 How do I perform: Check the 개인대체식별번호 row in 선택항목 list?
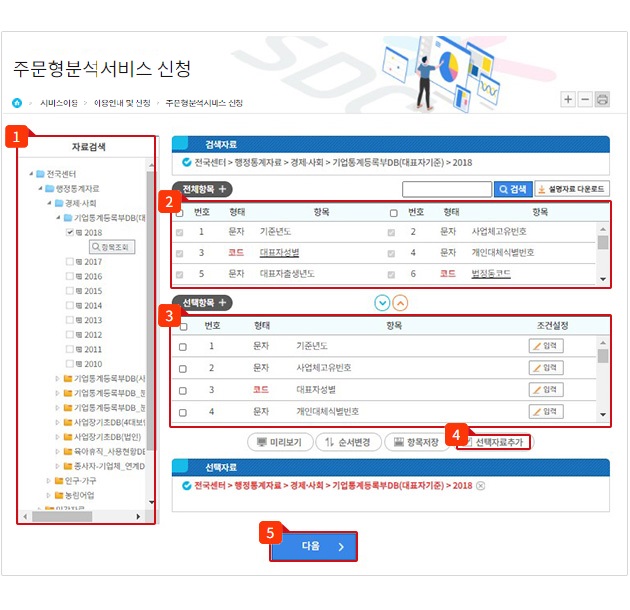183,412
